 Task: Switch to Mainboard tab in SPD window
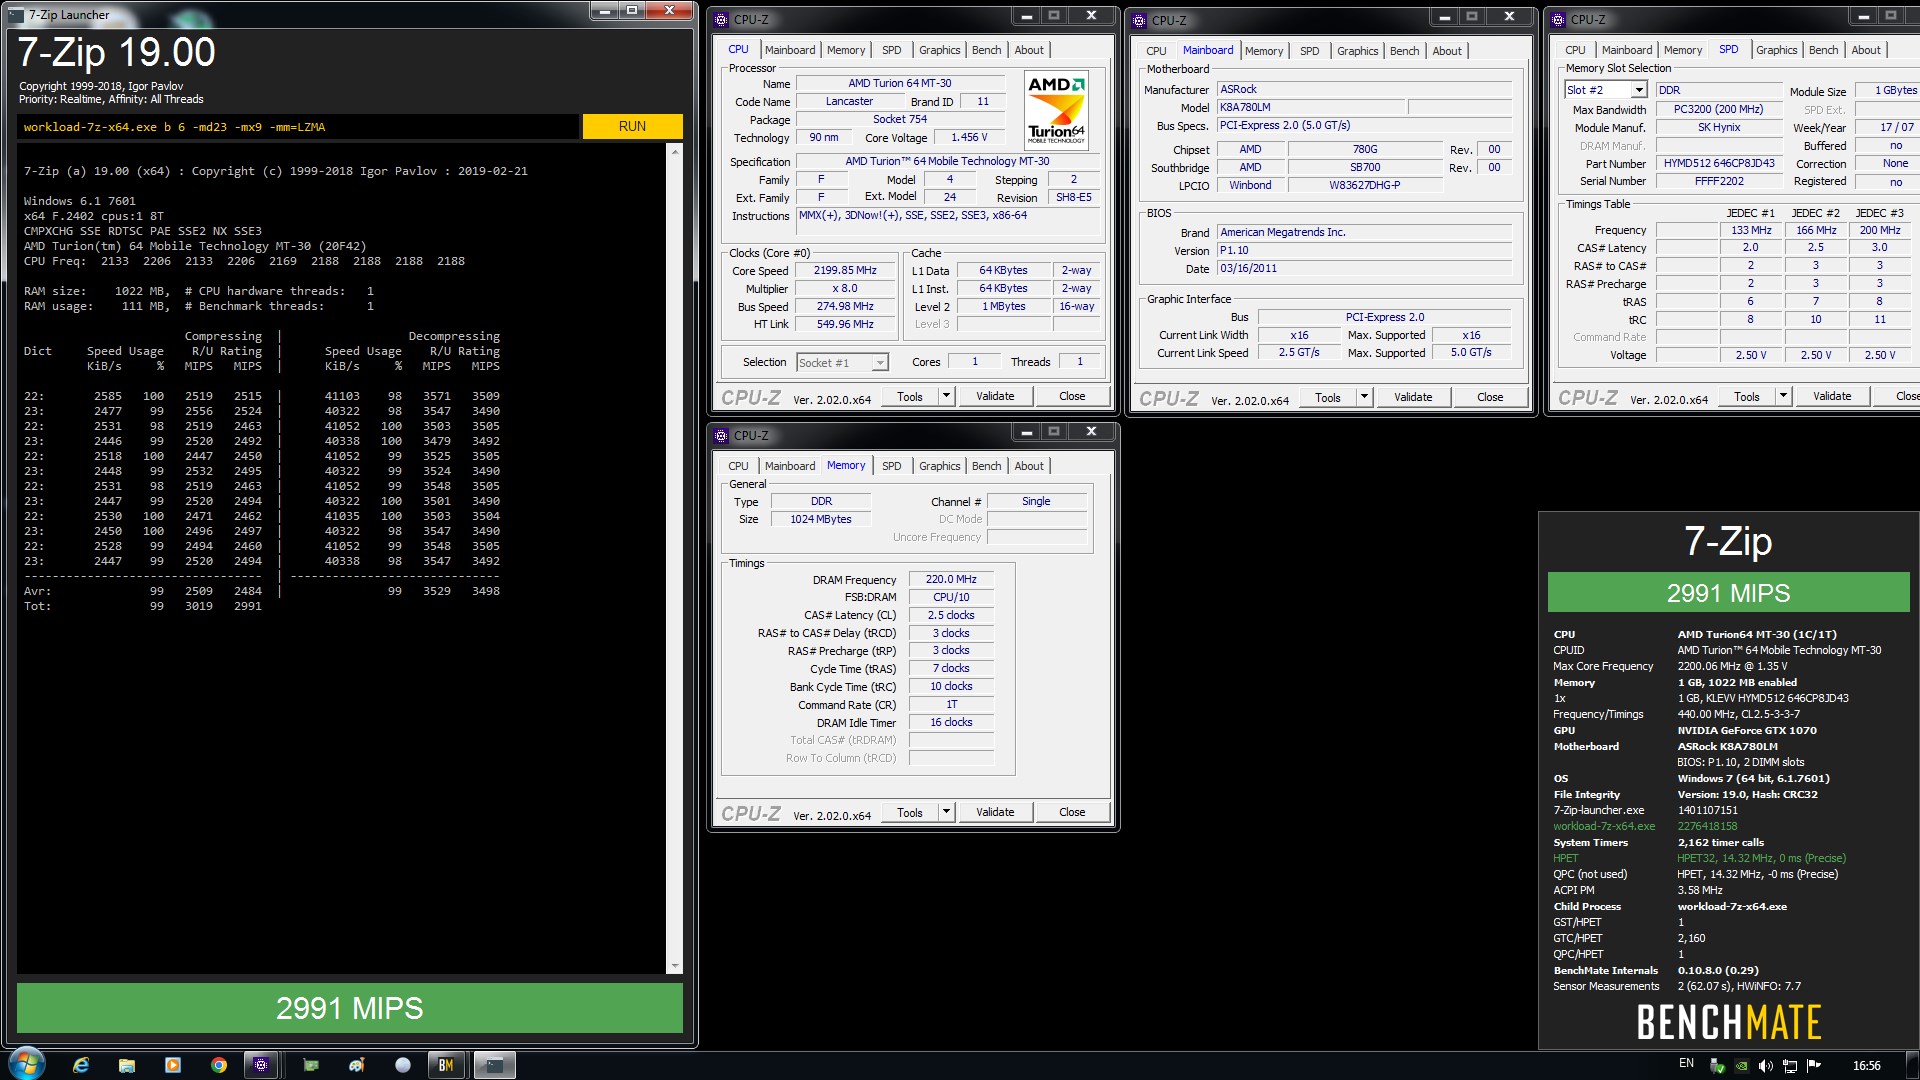(x=1626, y=50)
